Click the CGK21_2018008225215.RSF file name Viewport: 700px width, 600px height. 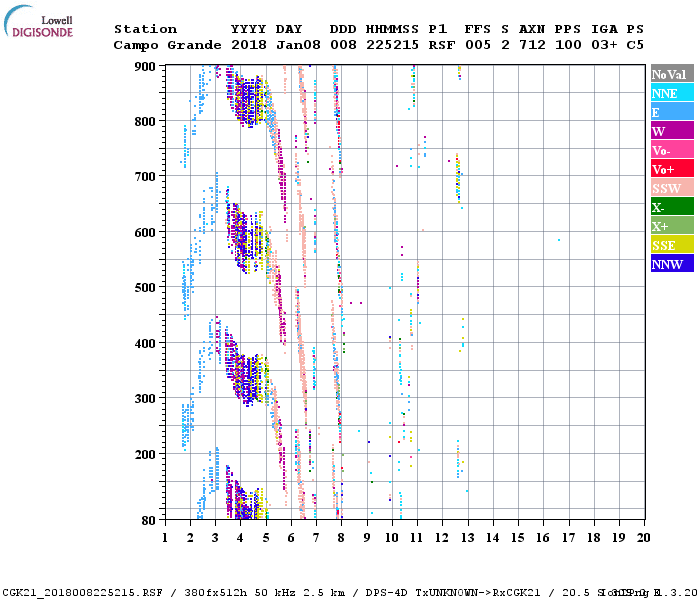tap(83, 593)
